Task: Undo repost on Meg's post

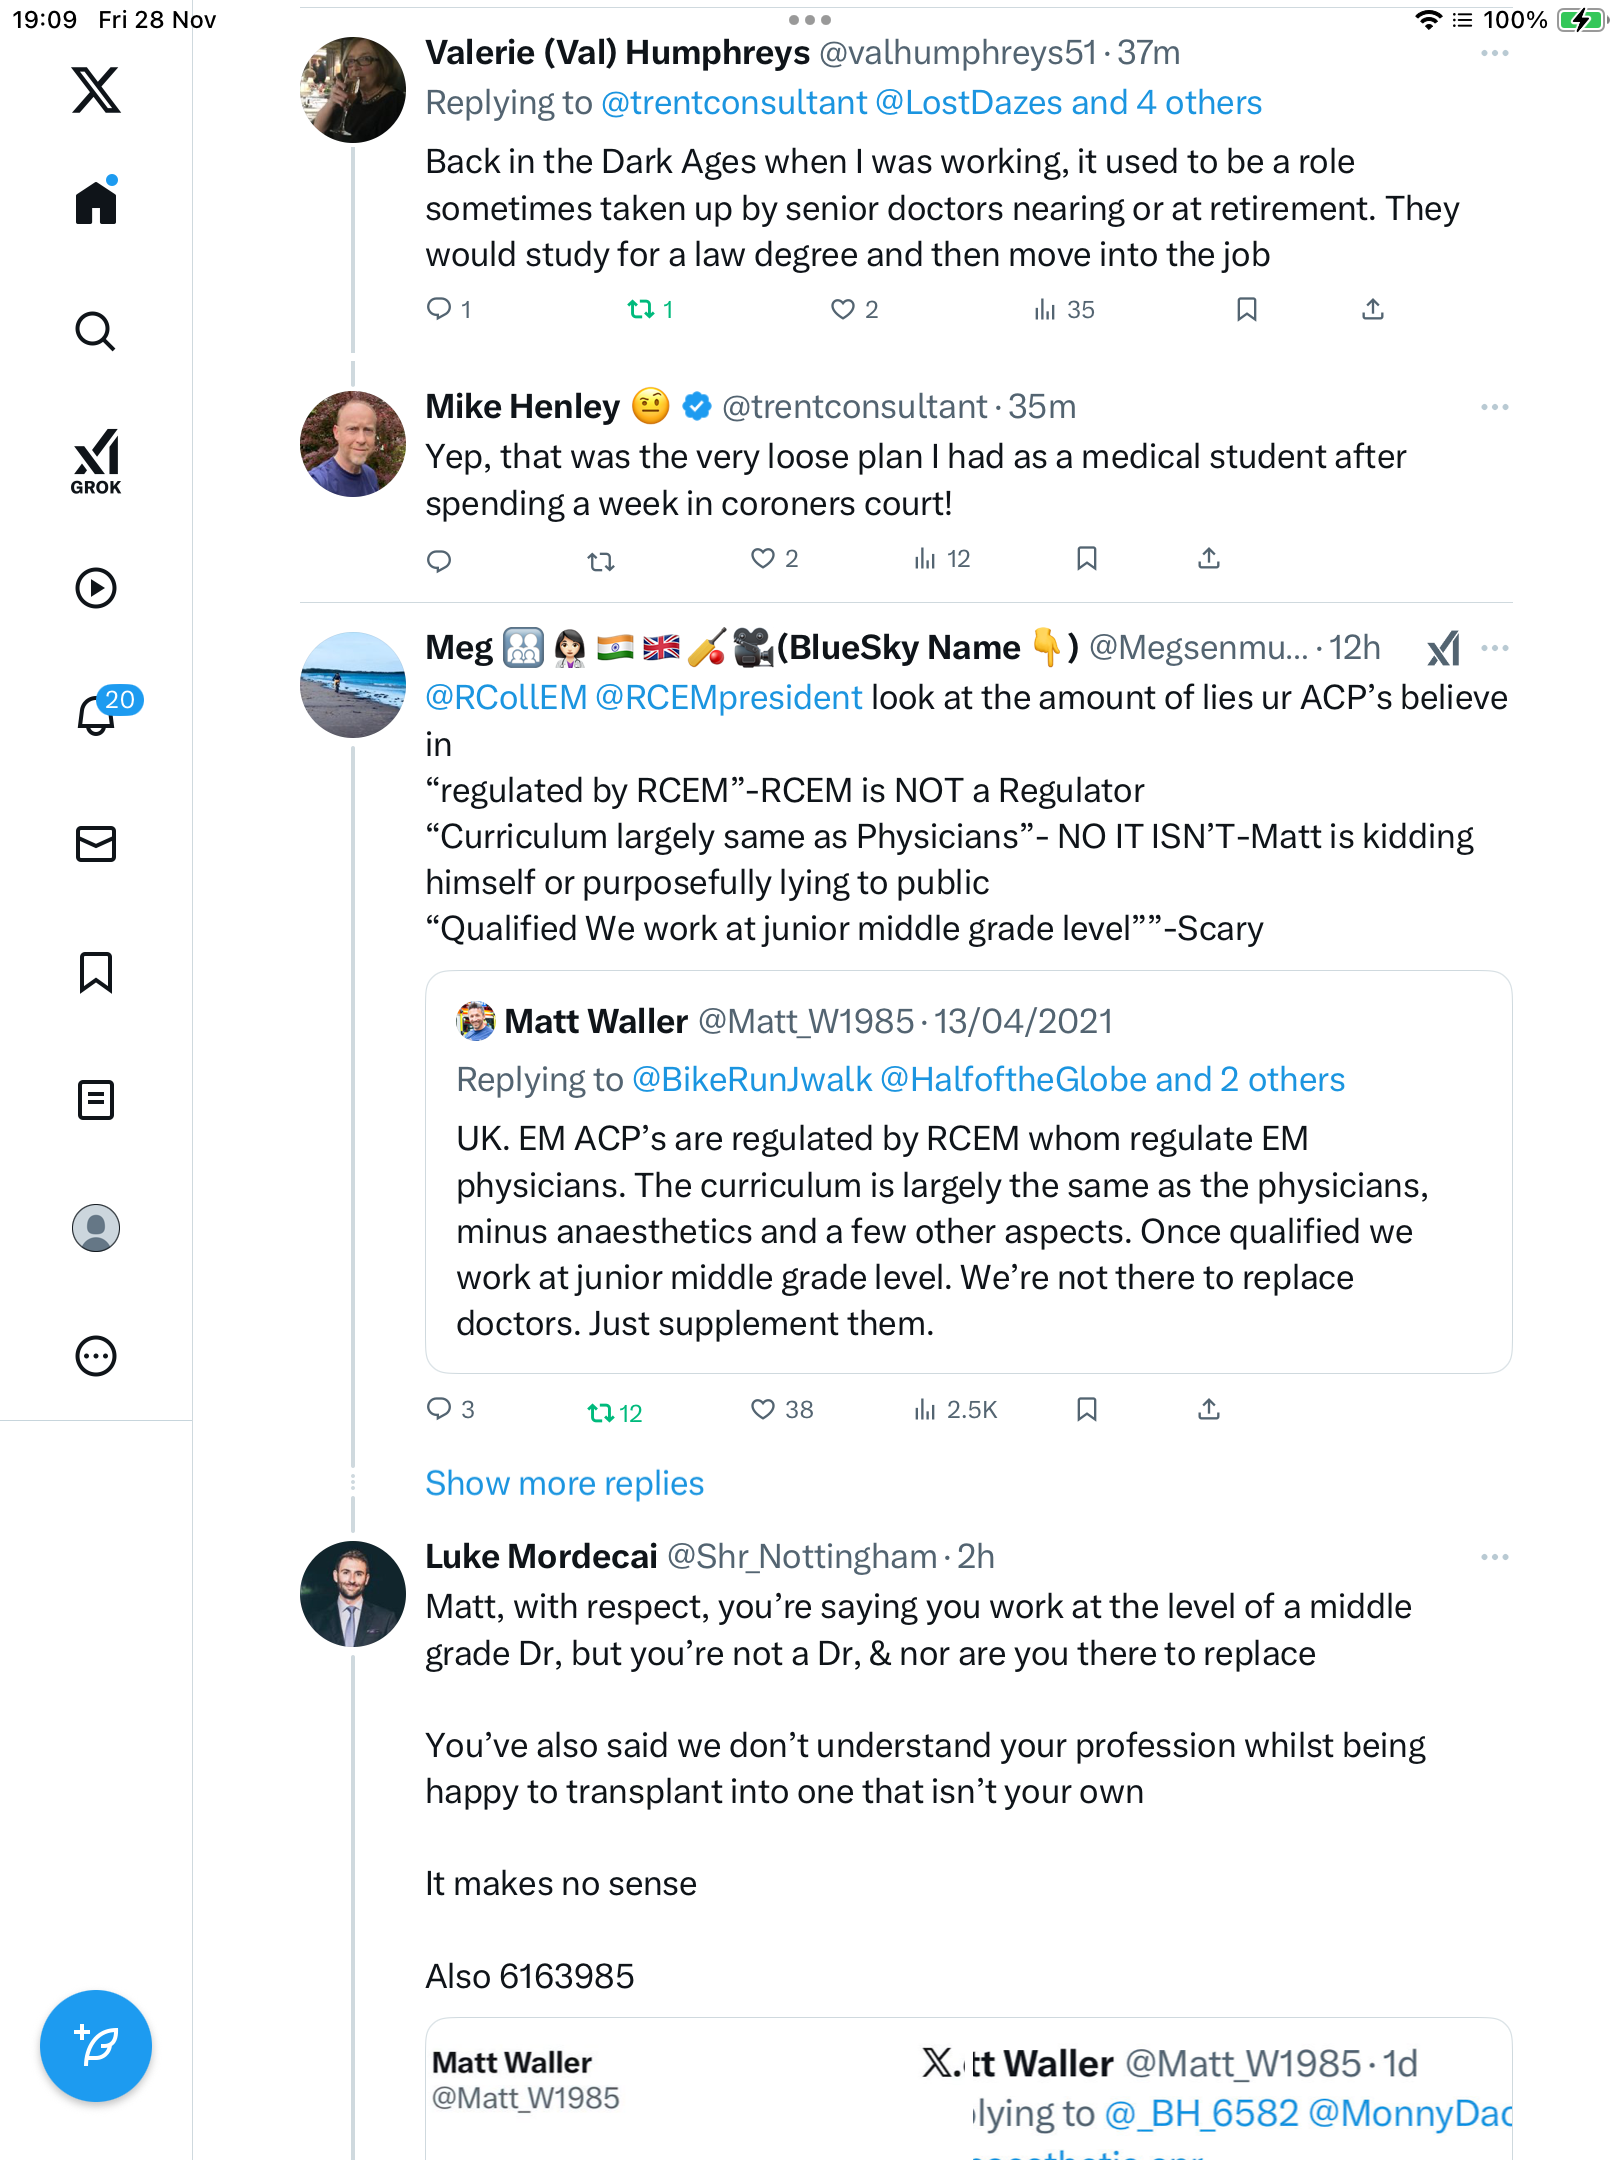Action: pos(601,1412)
